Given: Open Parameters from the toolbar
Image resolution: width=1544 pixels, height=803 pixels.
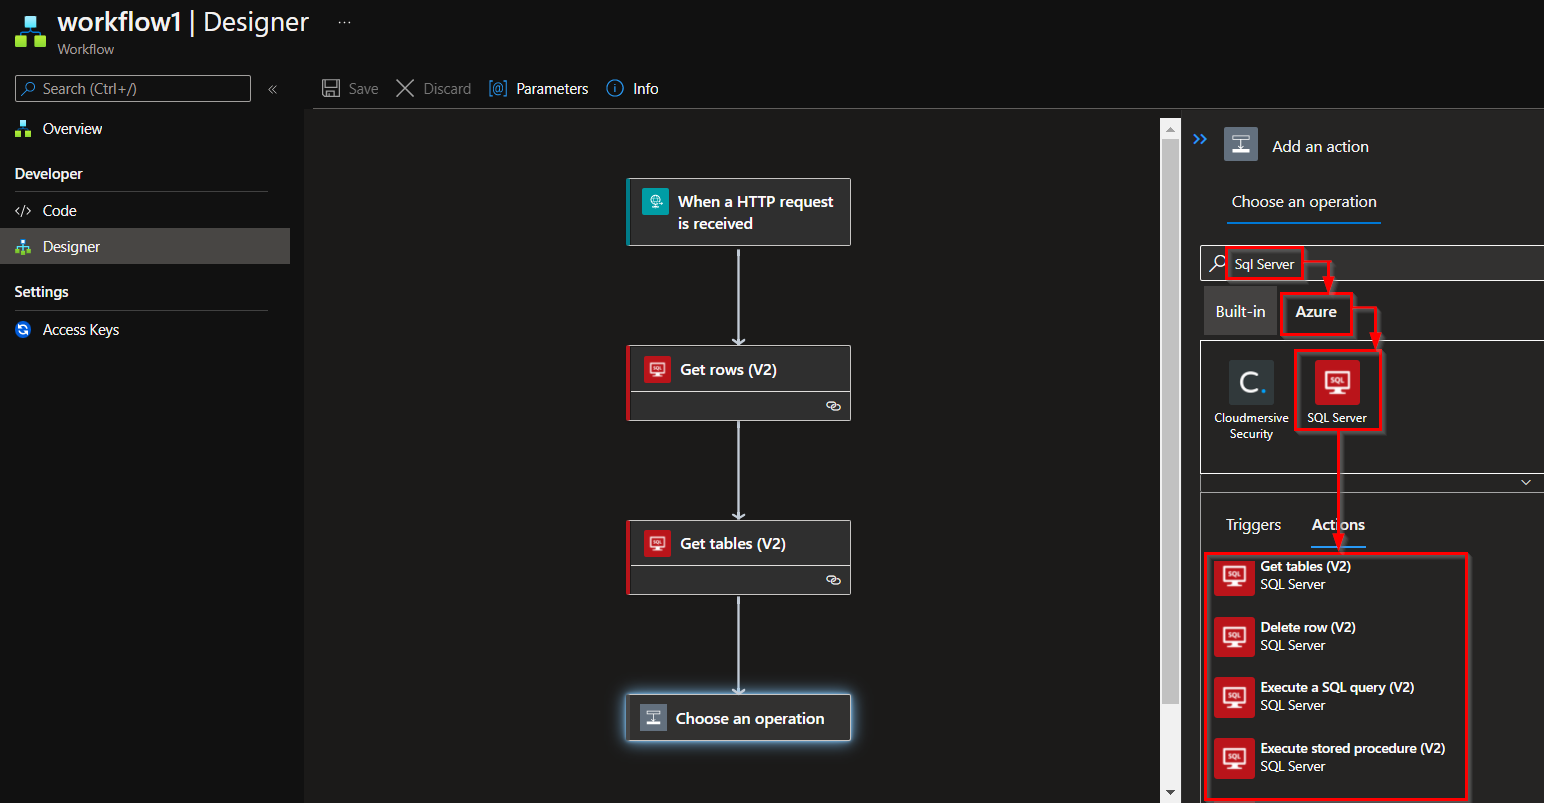Looking at the screenshot, I should pos(538,88).
